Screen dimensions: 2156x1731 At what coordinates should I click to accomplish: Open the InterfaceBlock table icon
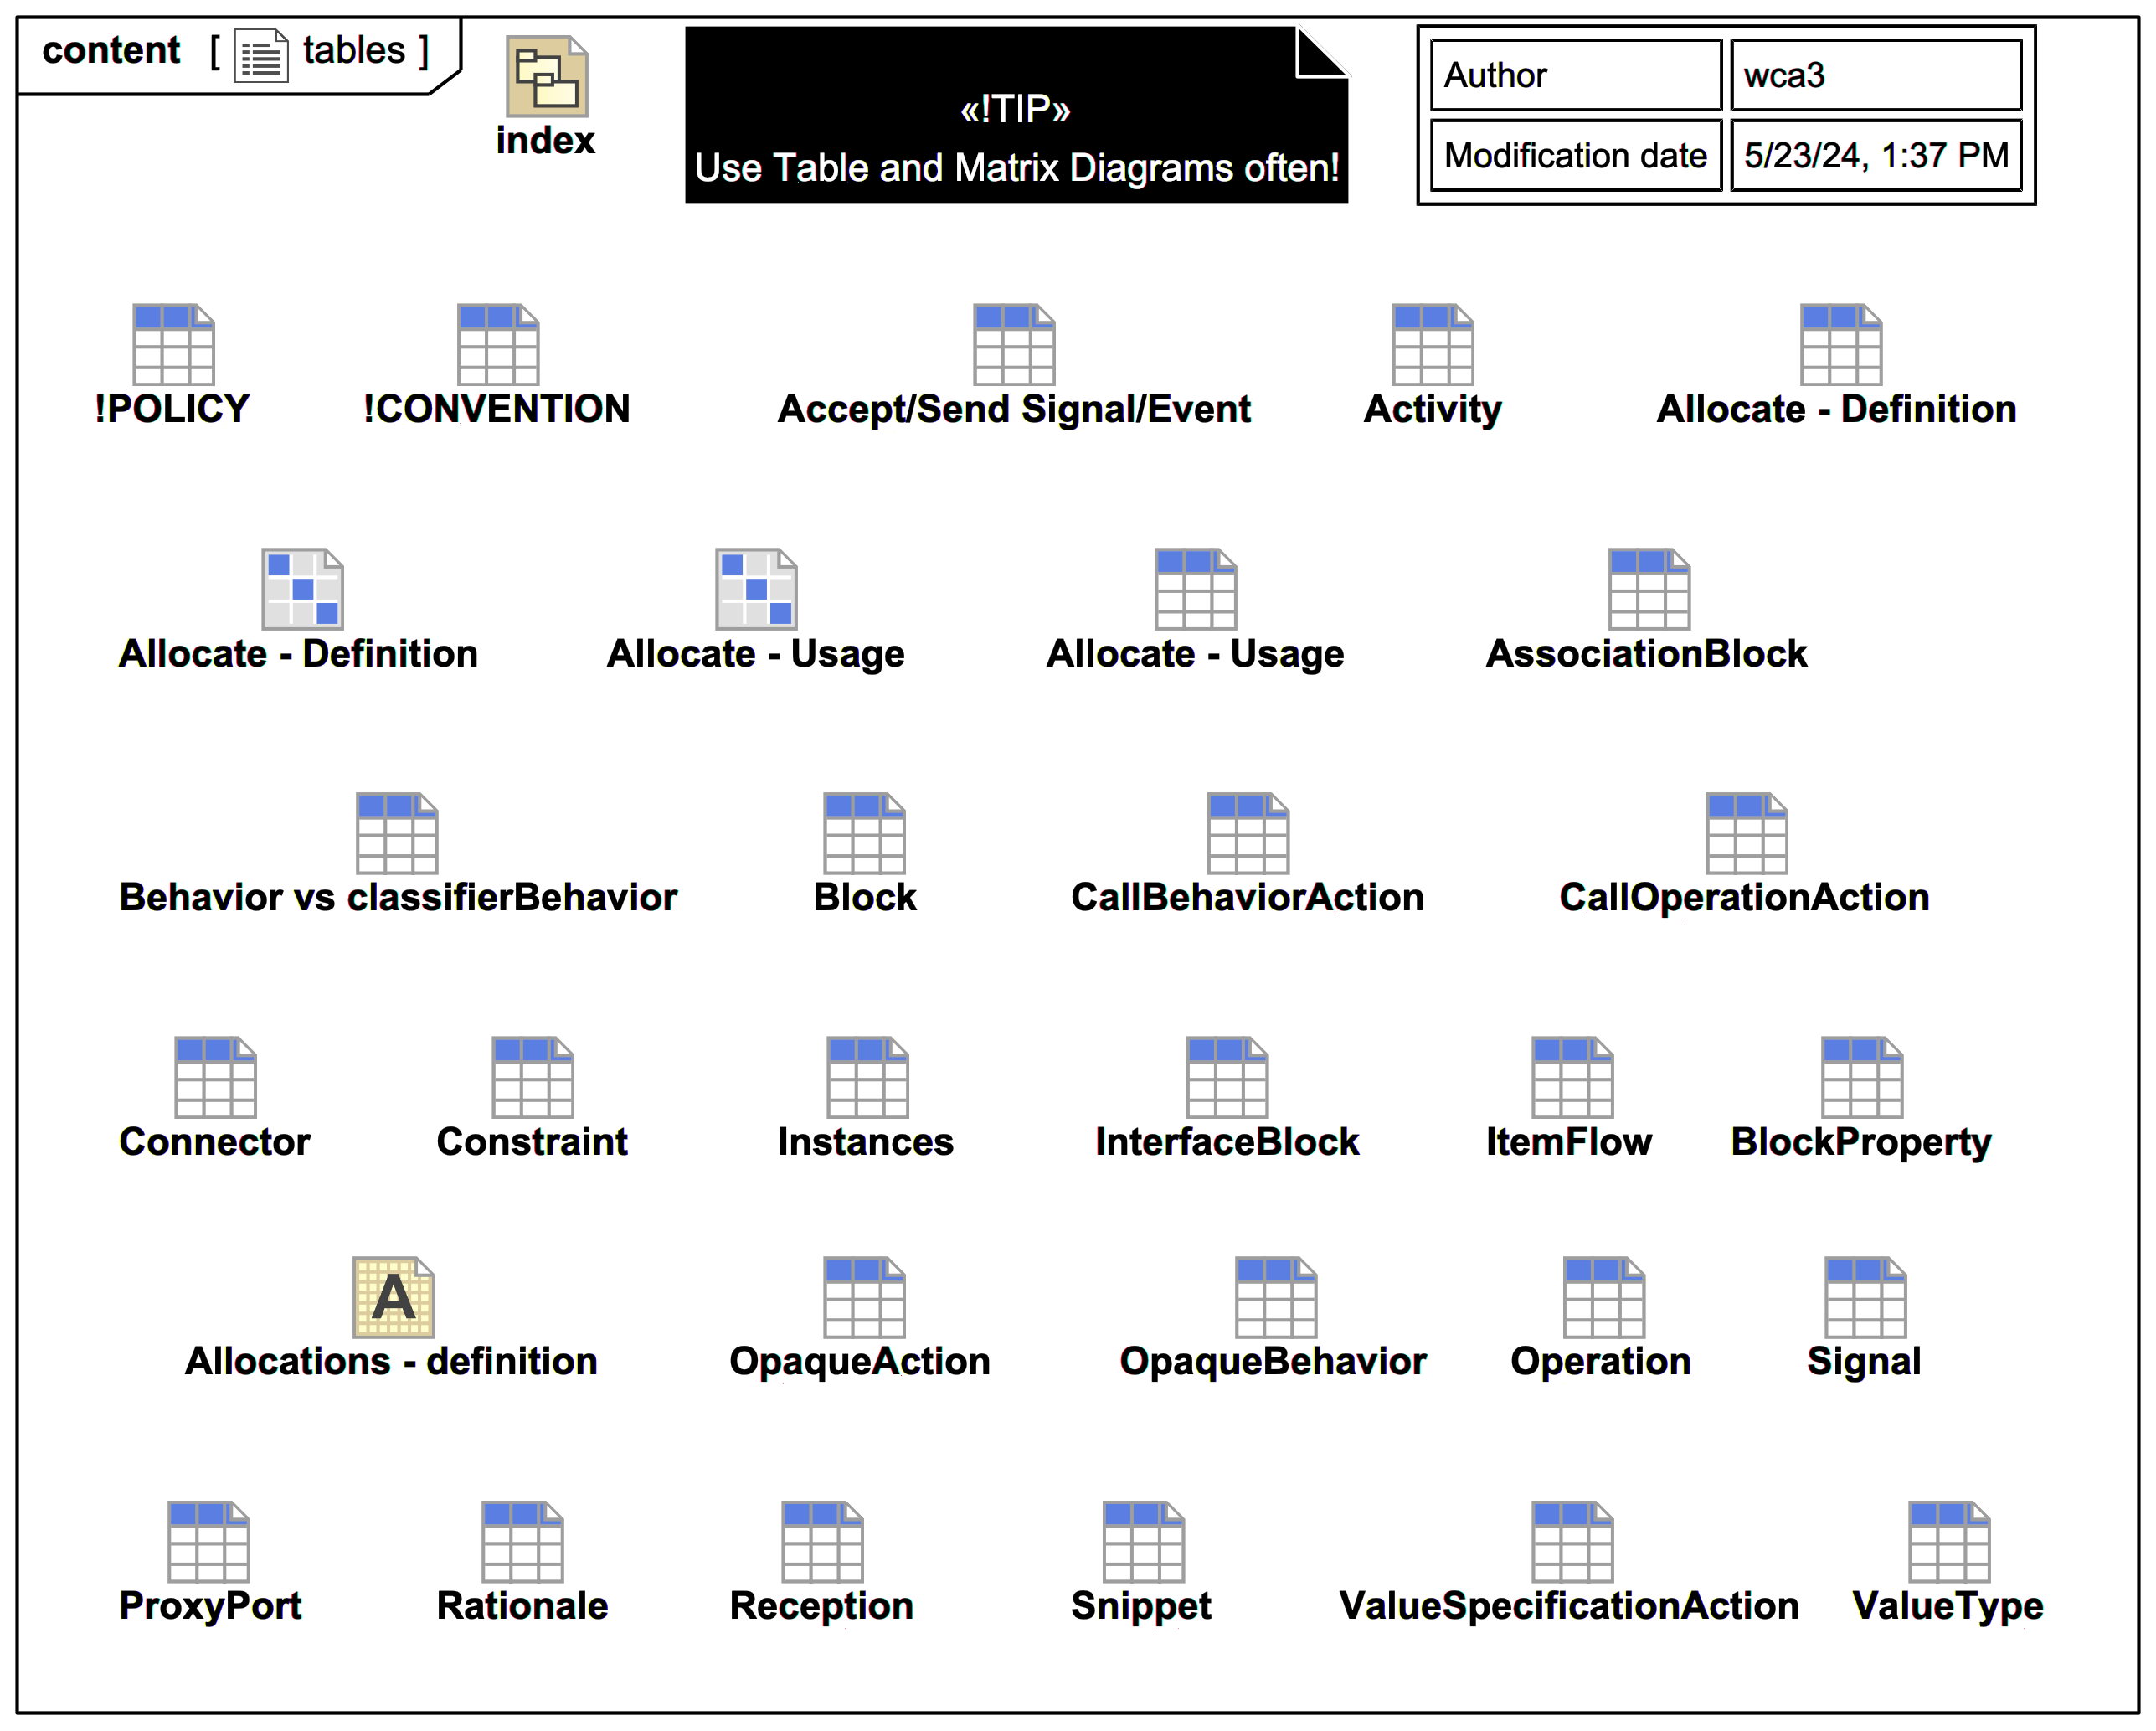click(x=1227, y=1077)
